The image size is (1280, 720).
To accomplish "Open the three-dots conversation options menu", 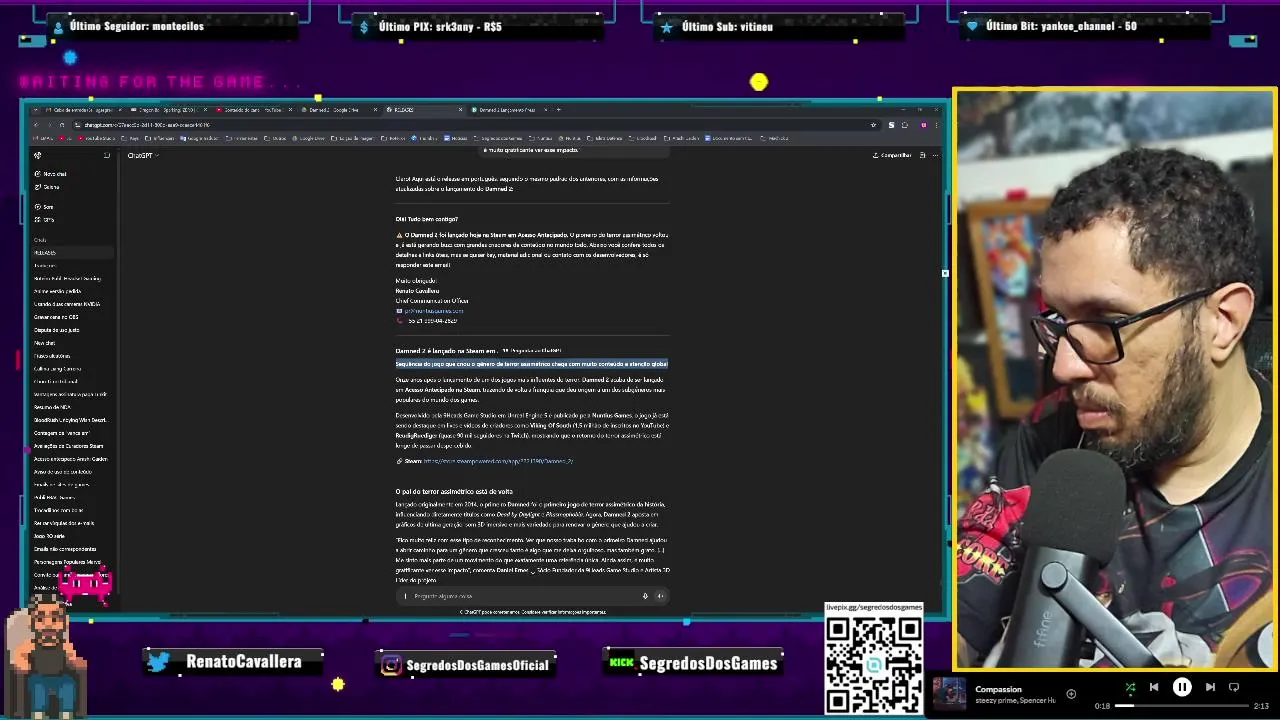I will [935, 155].
